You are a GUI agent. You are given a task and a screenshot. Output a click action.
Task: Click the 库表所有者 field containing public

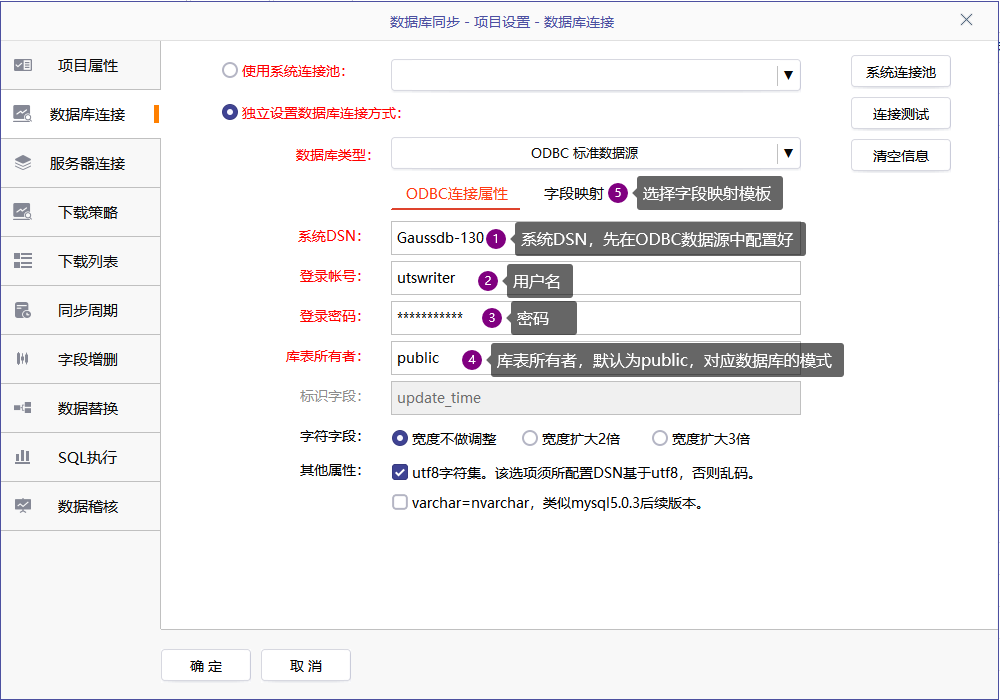(x=596, y=358)
